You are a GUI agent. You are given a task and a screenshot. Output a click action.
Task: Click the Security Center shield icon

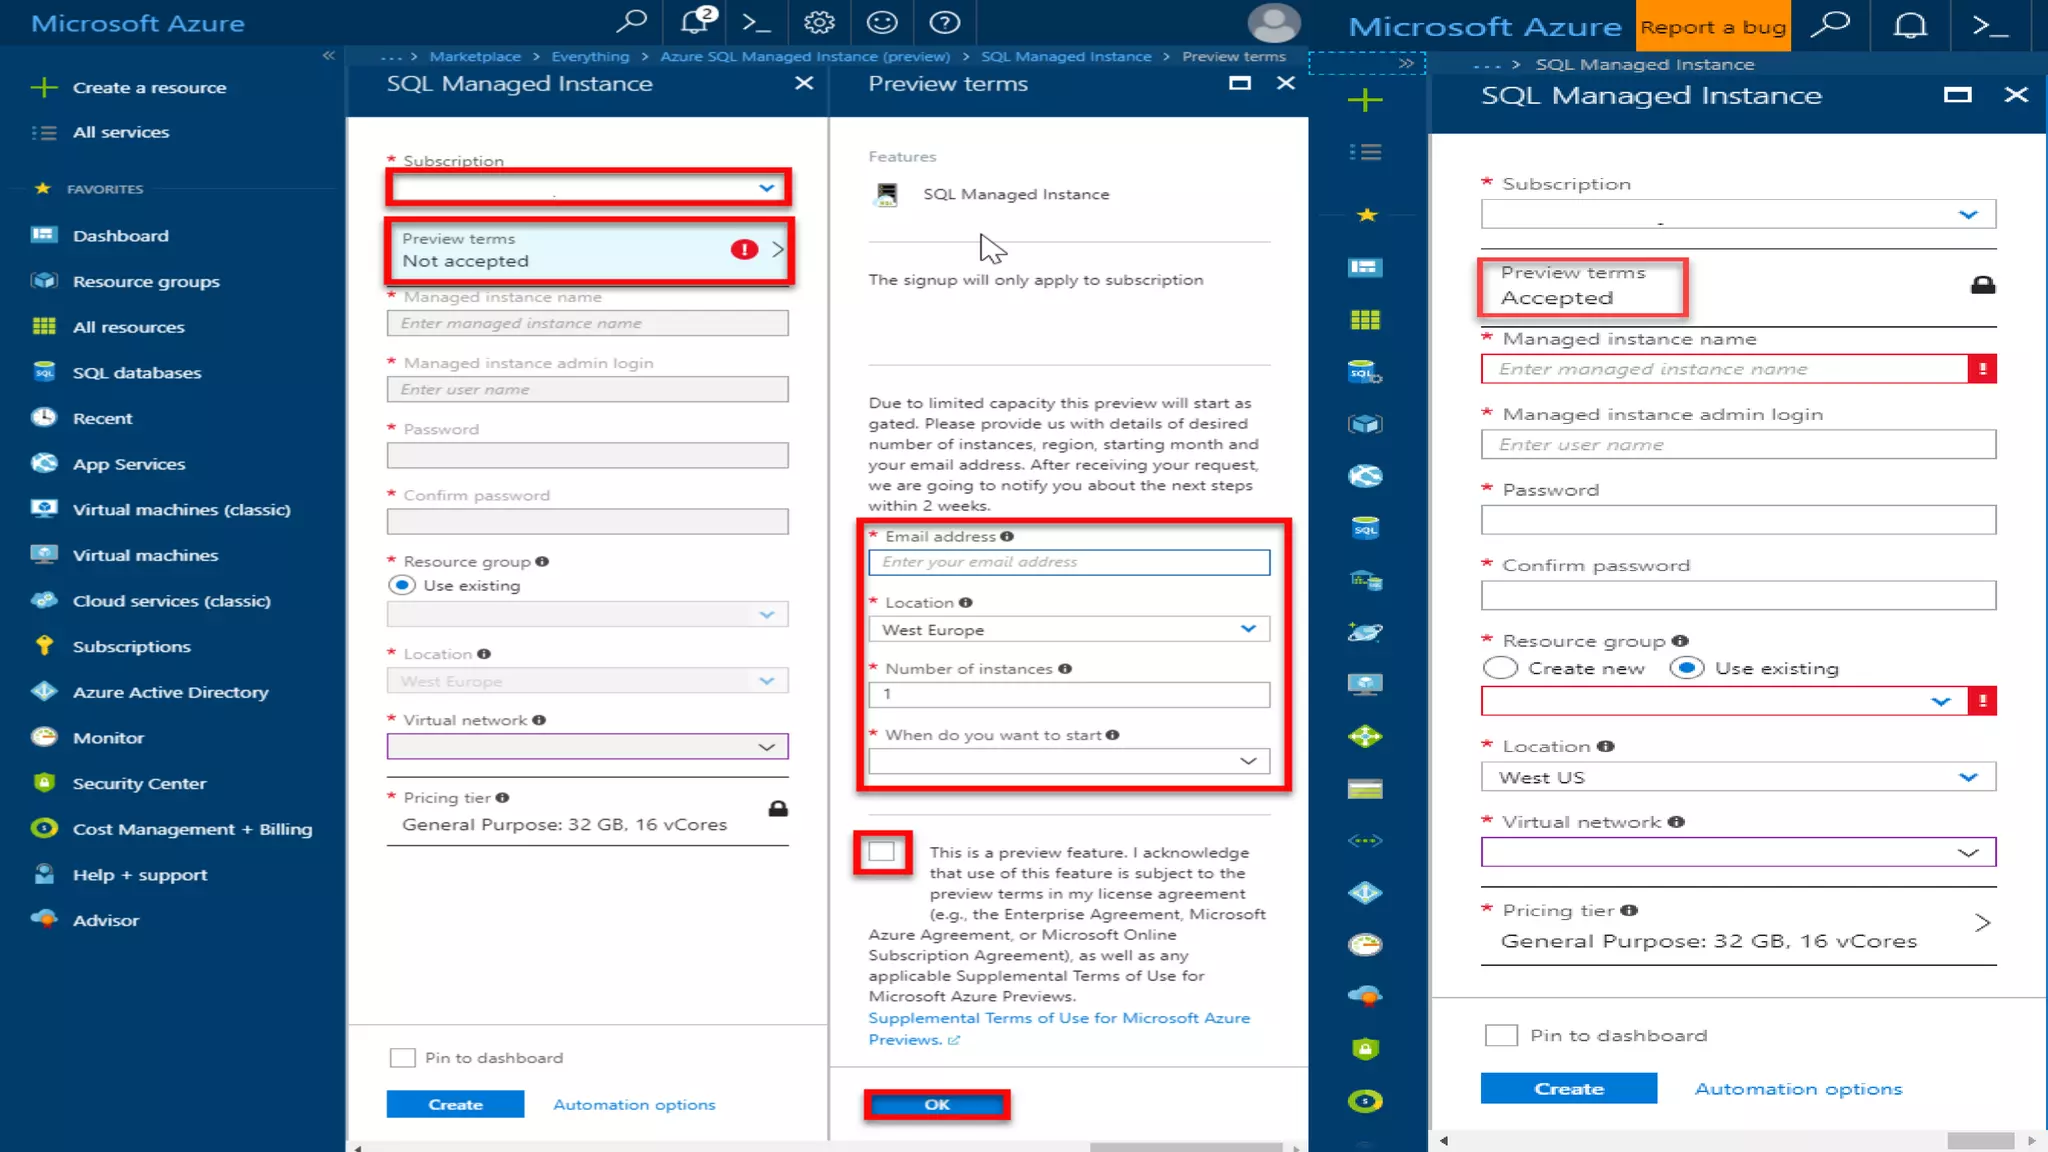(44, 782)
